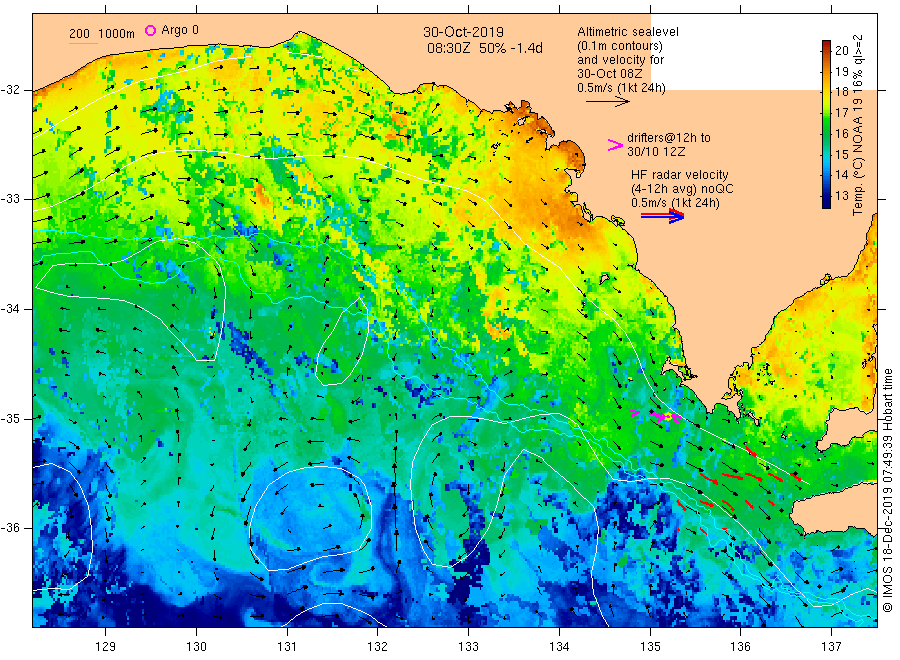Click latitude axis label -33
900x660 pixels.
(10, 199)
